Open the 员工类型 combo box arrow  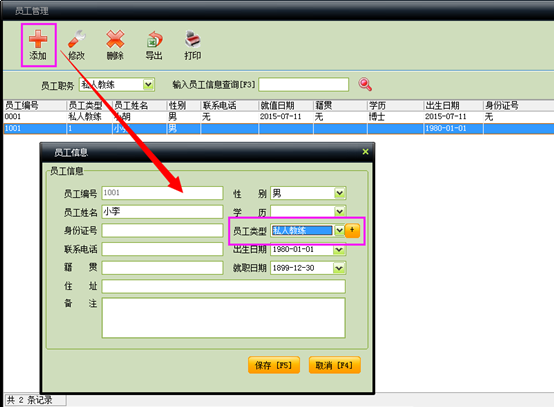coord(339,230)
